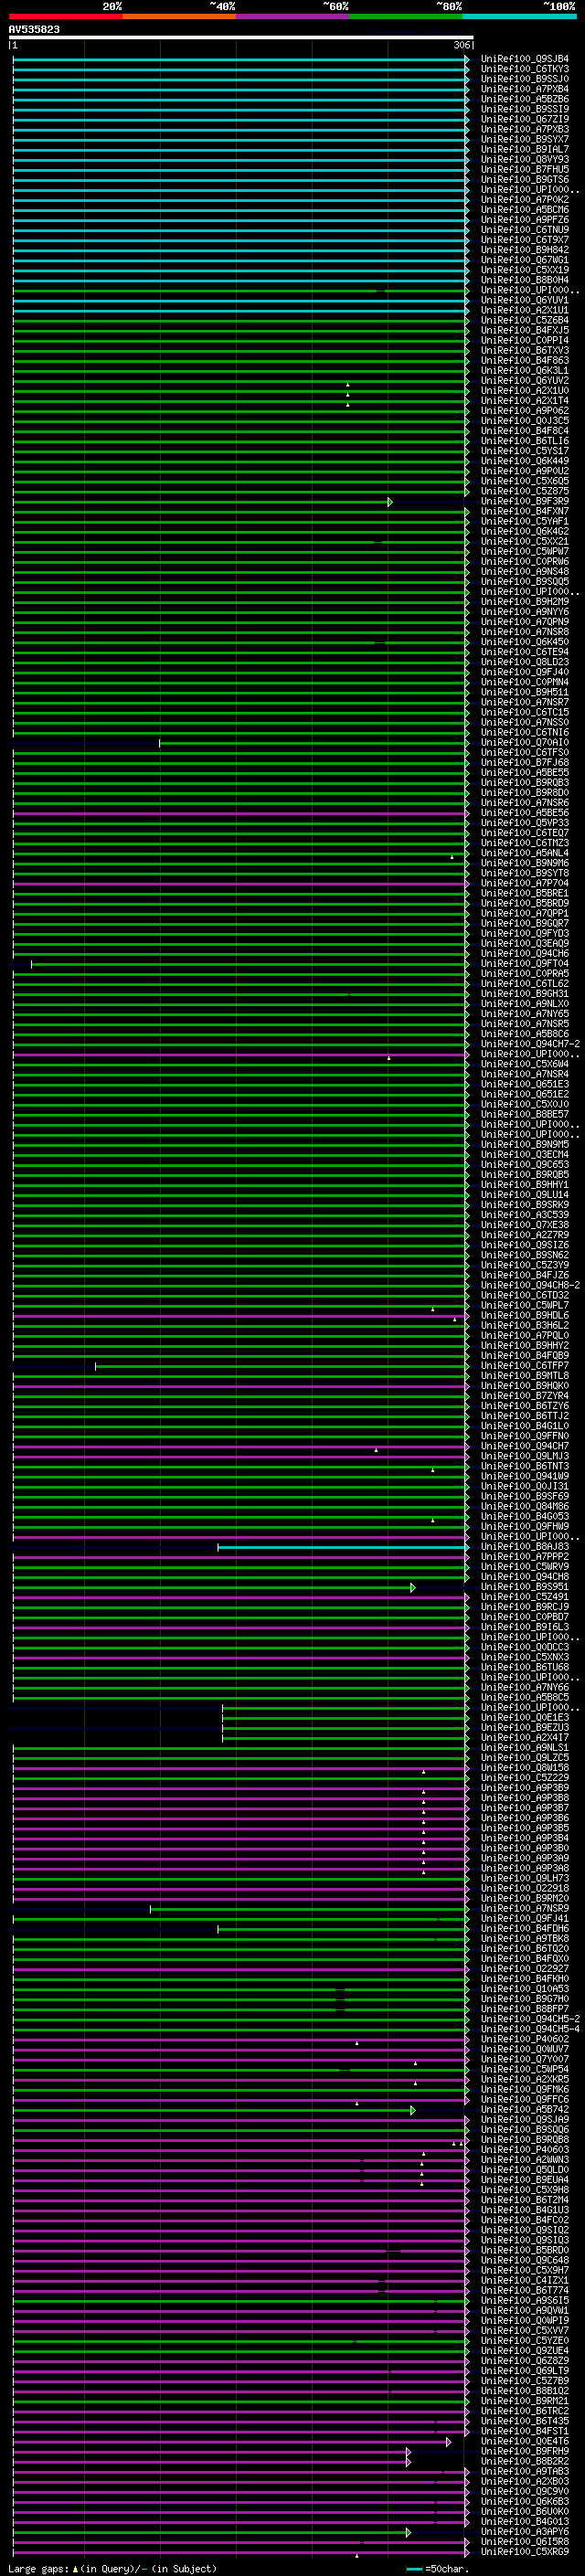Click the UniRef100_B4FXJ5 label
This screenshot has height=2576, width=585.
524,330
